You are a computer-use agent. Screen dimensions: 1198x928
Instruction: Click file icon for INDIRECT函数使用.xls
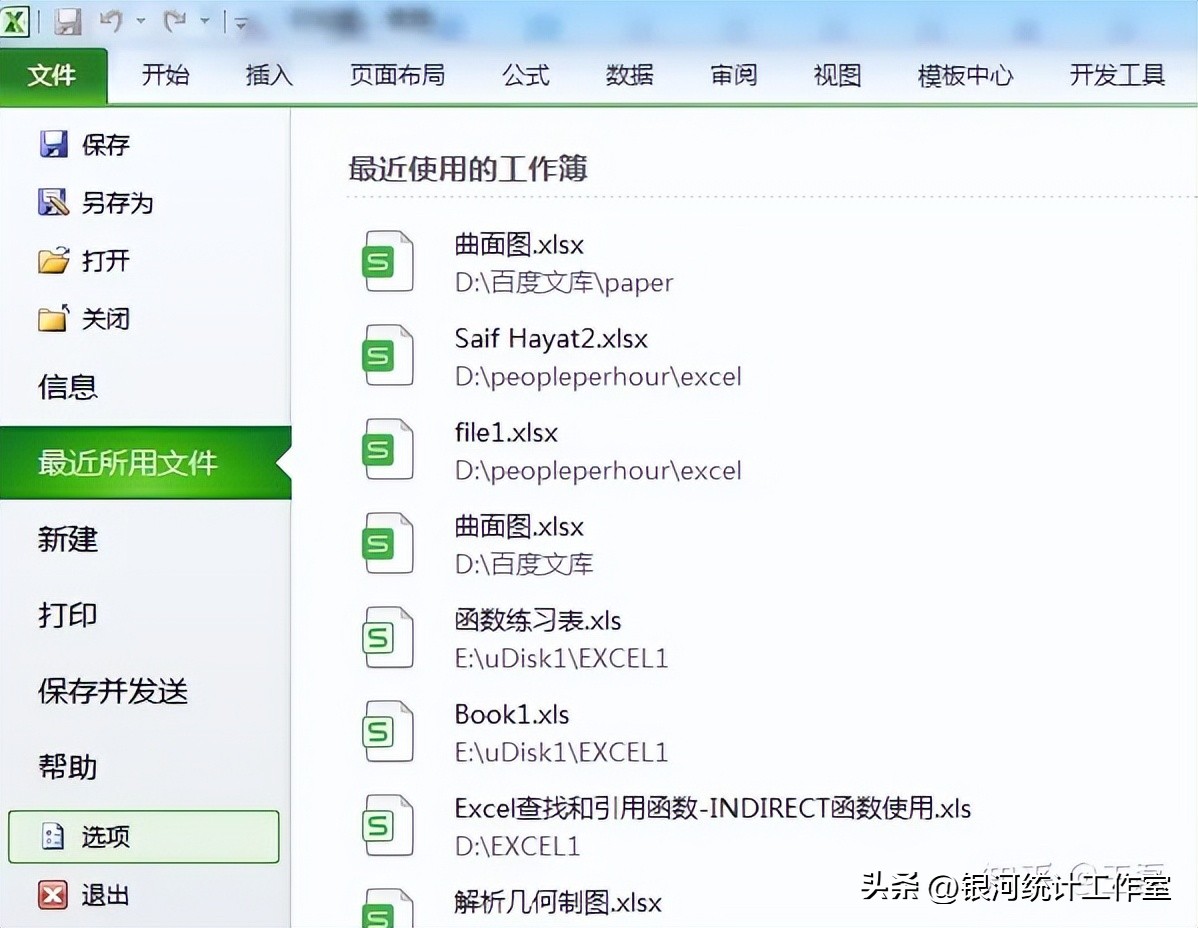(387, 826)
